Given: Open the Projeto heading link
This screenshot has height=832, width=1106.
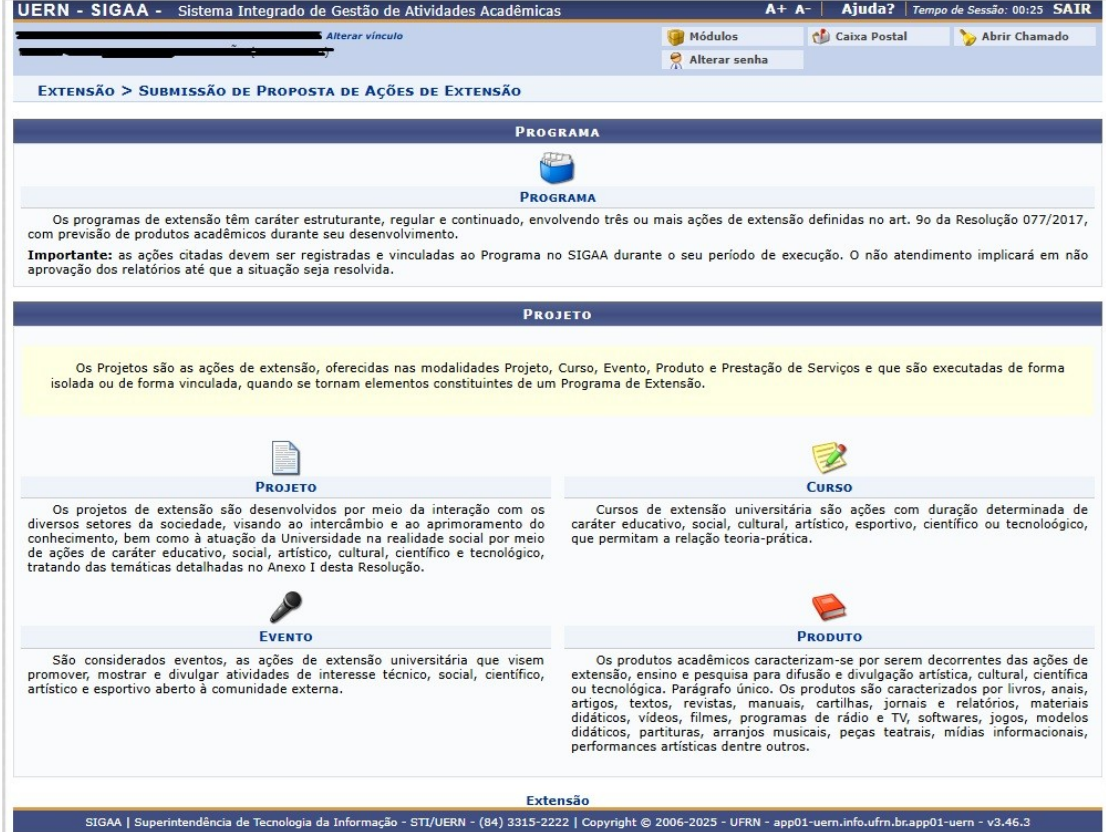Looking at the screenshot, I should click(286, 487).
